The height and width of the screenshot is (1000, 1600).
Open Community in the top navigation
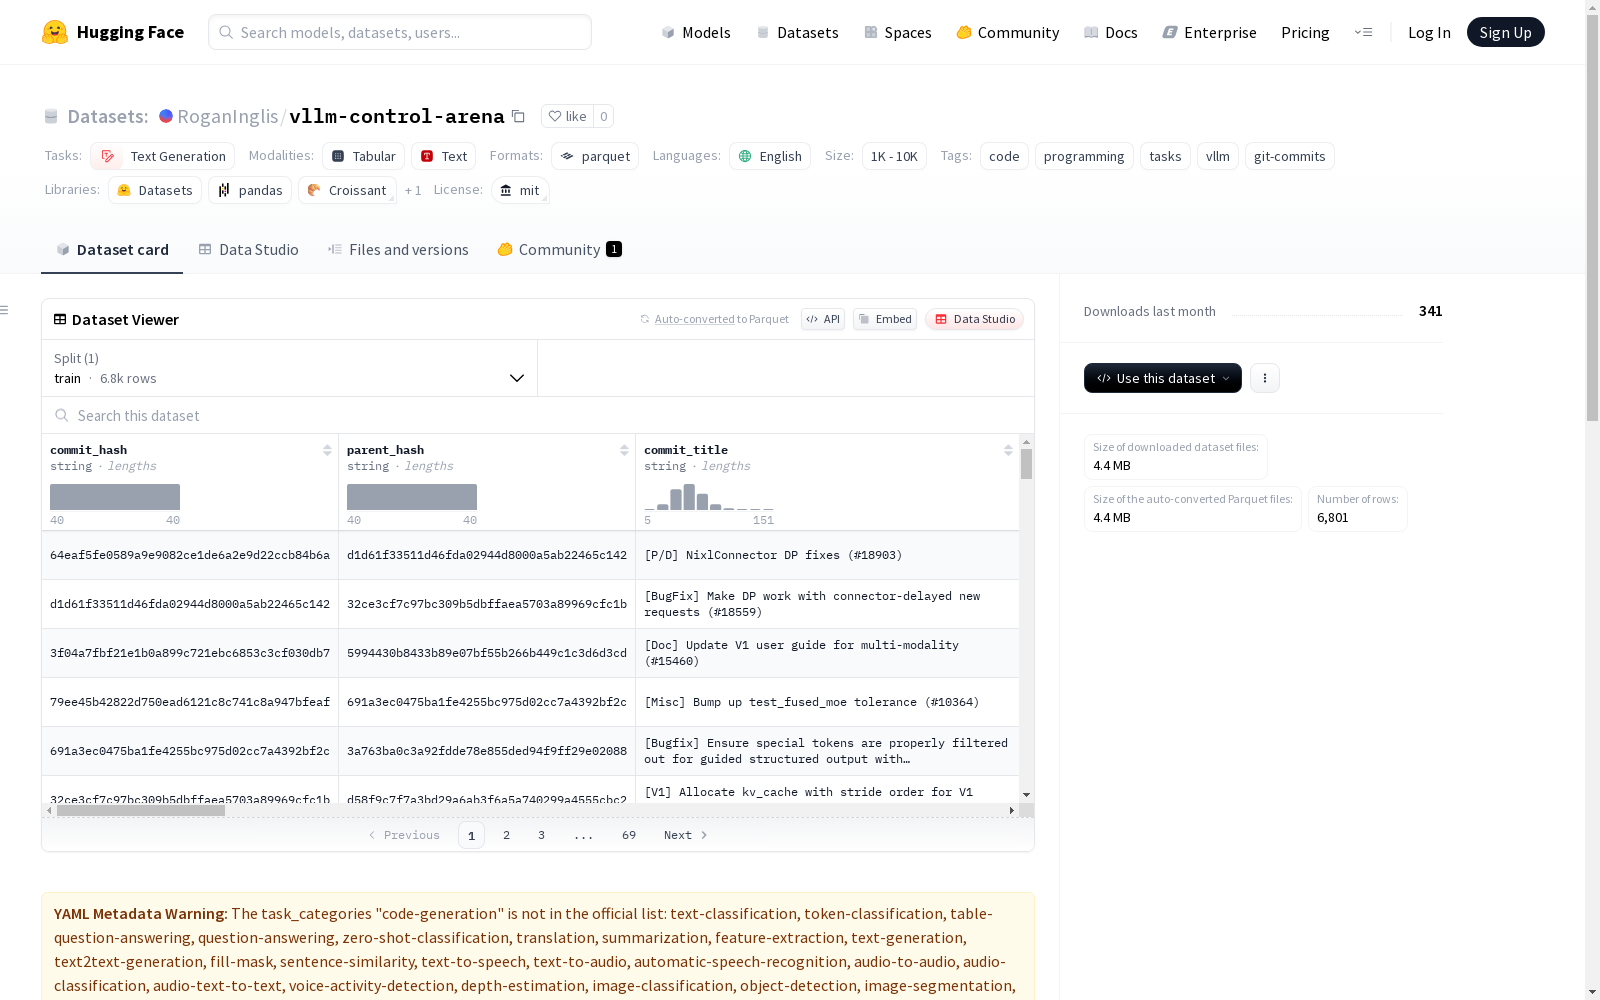(x=1008, y=32)
